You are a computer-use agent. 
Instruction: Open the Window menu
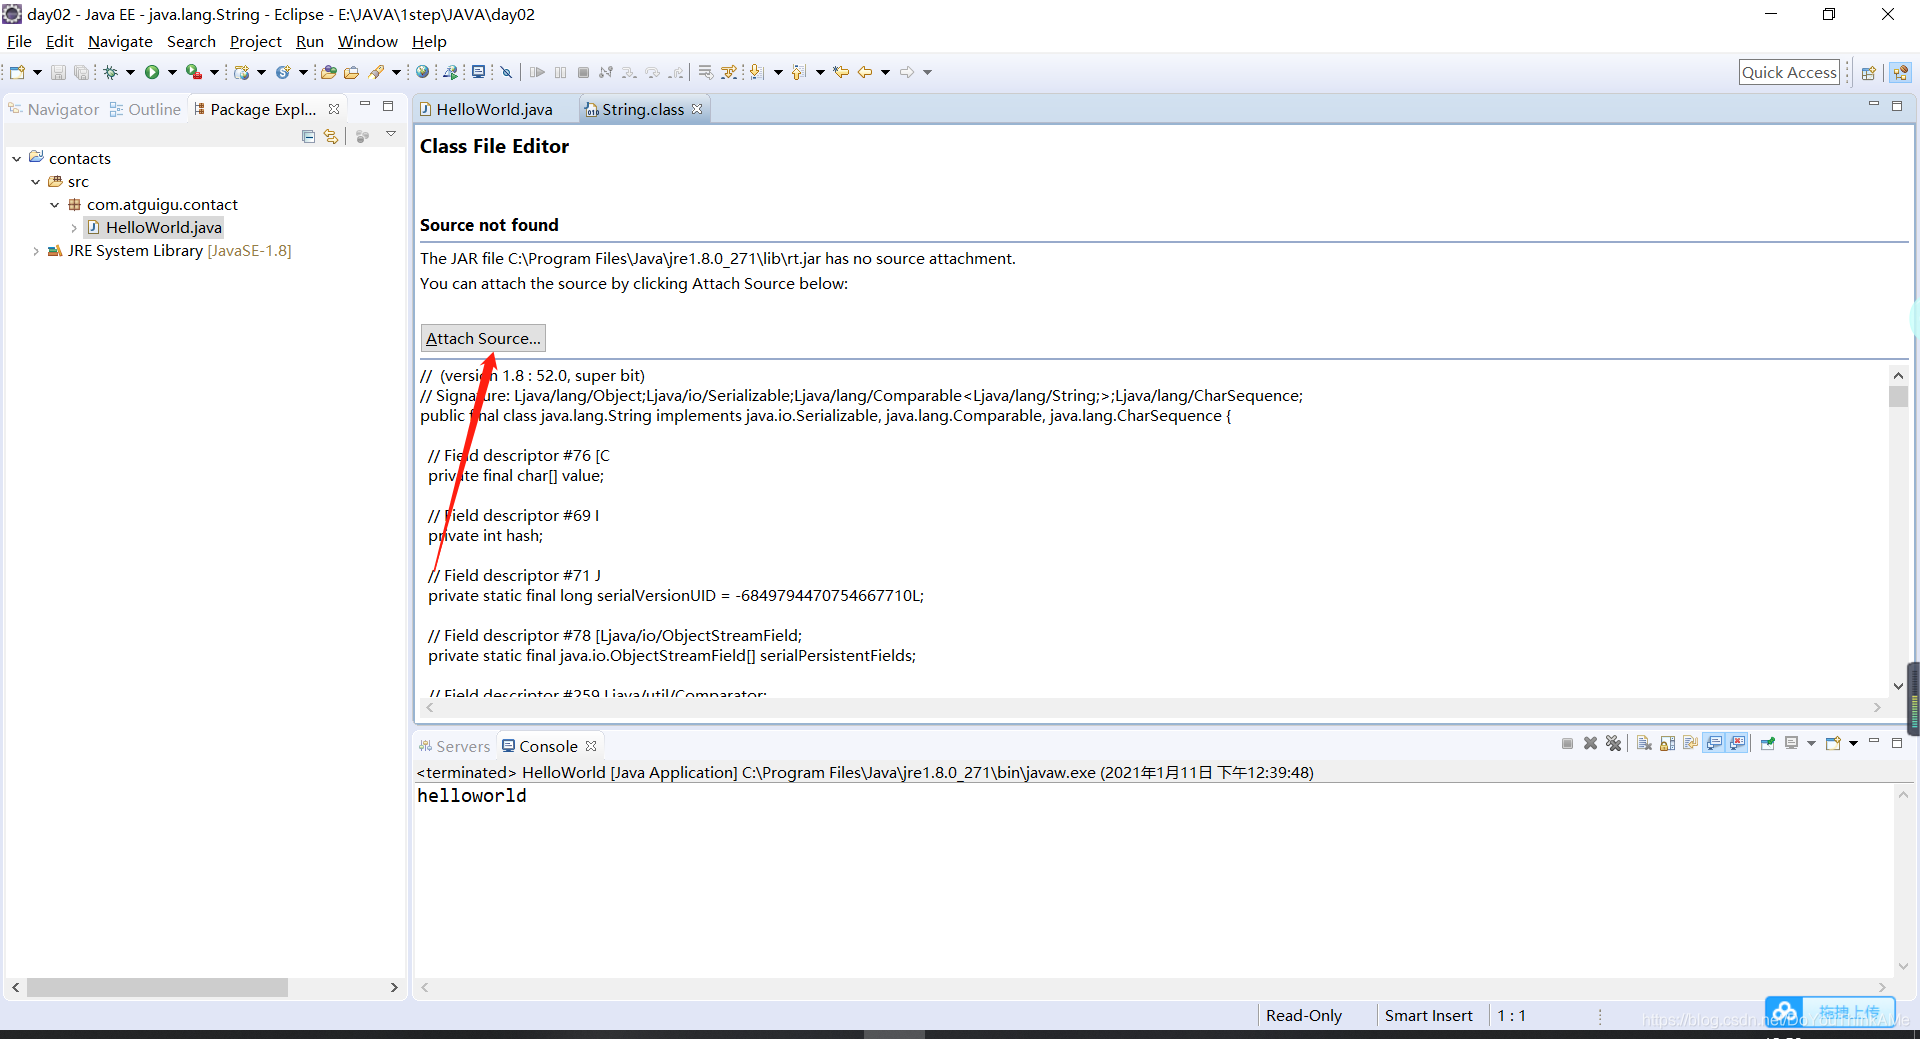point(367,42)
